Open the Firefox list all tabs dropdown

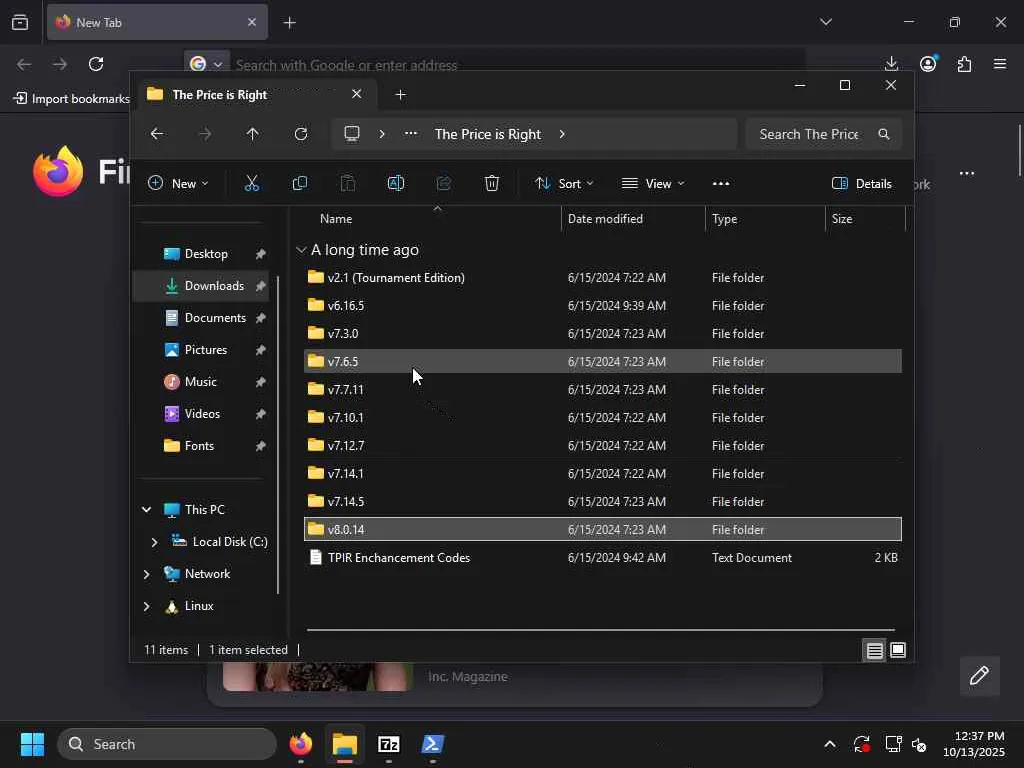click(x=826, y=22)
